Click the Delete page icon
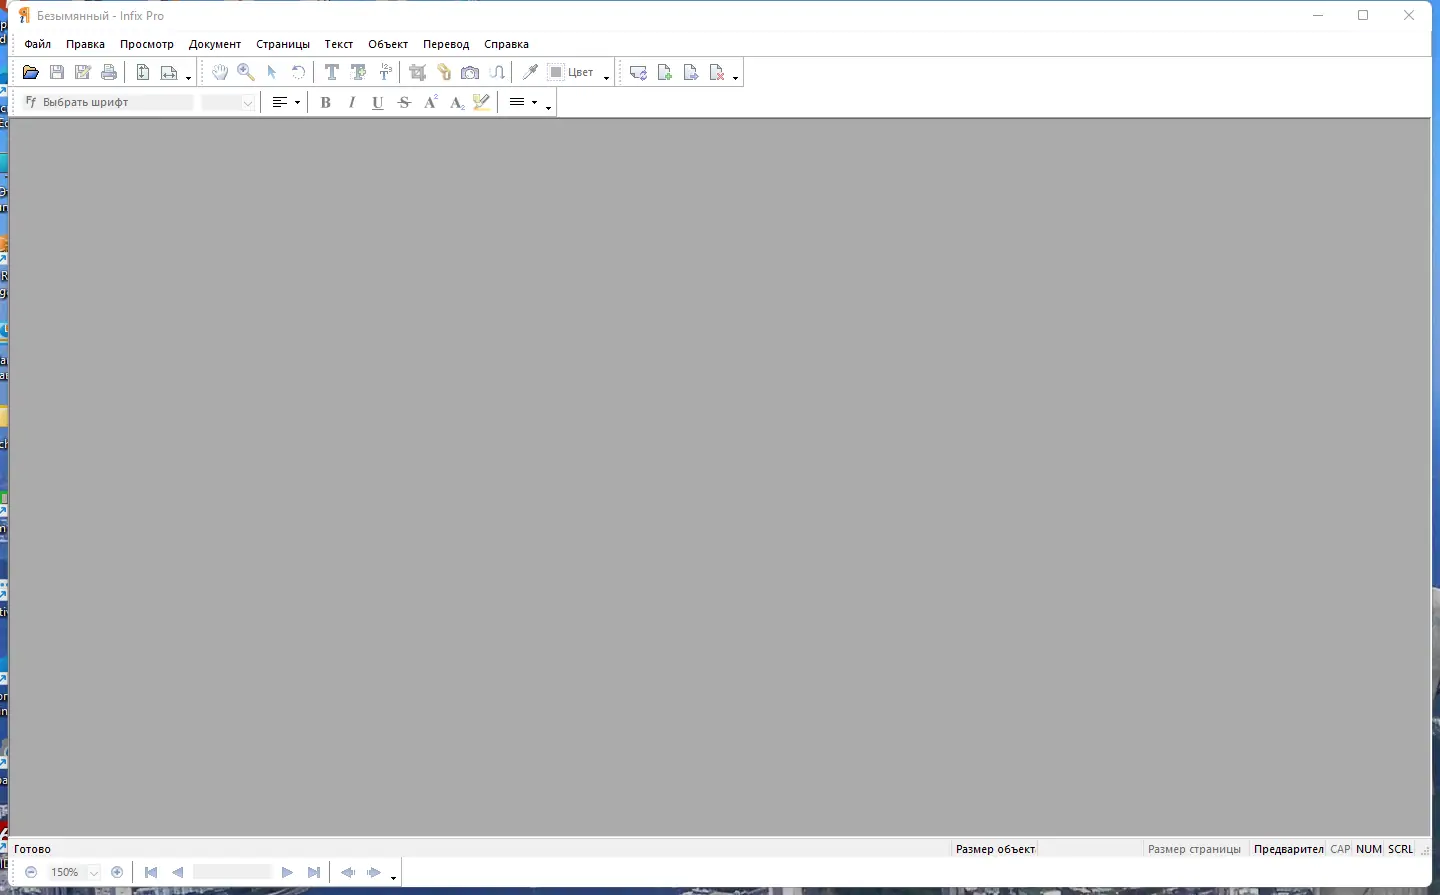The image size is (1440, 895). (x=717, y=73)
